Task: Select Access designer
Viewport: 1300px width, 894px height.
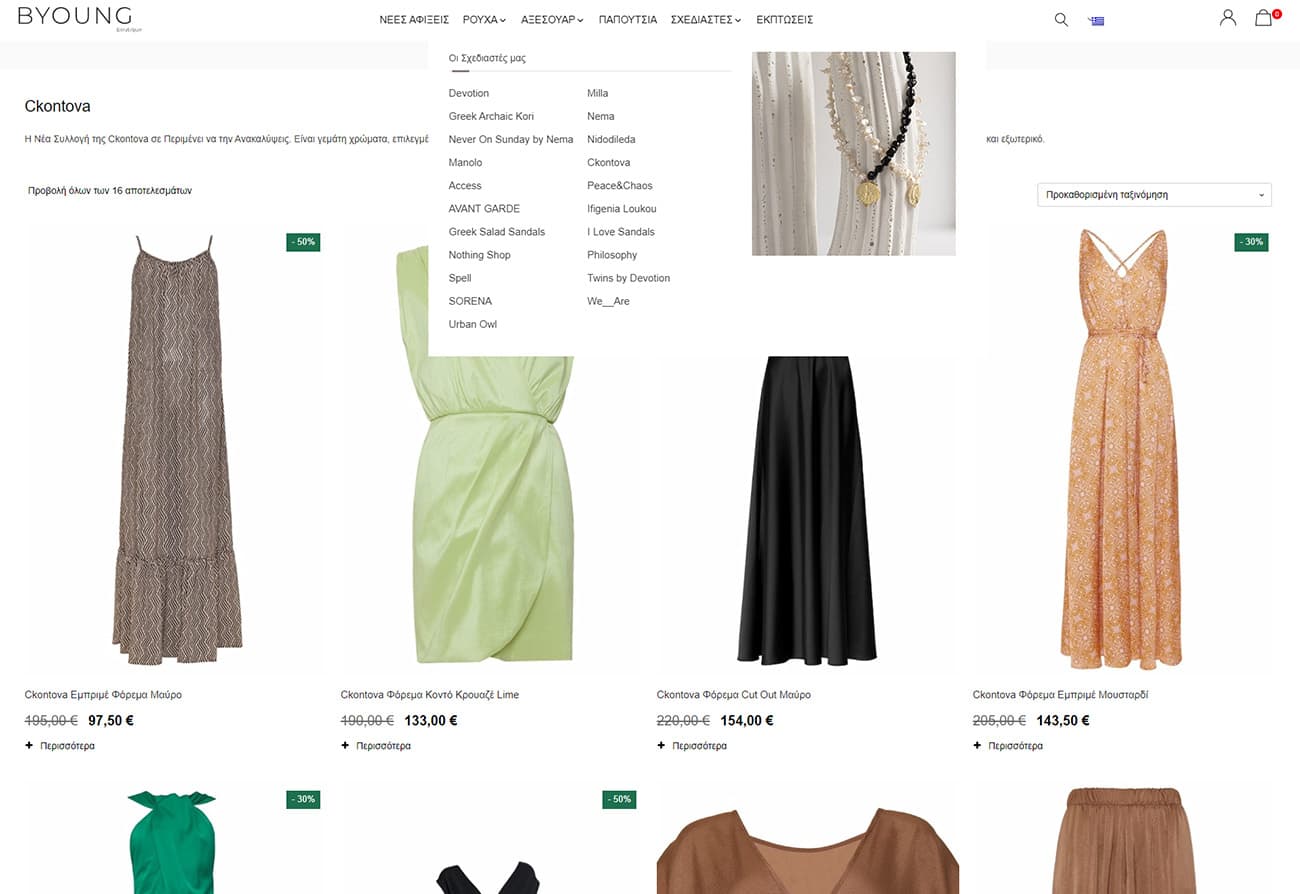Action: point(465,185)
